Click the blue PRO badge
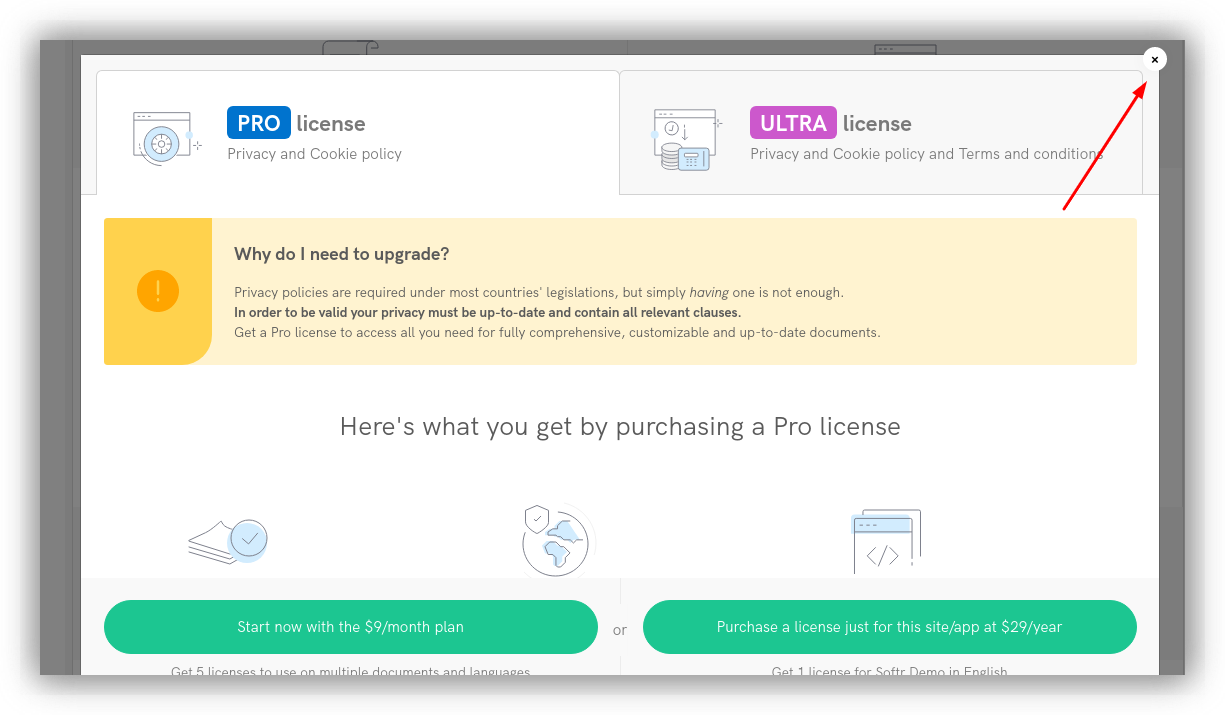Screen dimensions: 1225x715 [x=259, y=123]
